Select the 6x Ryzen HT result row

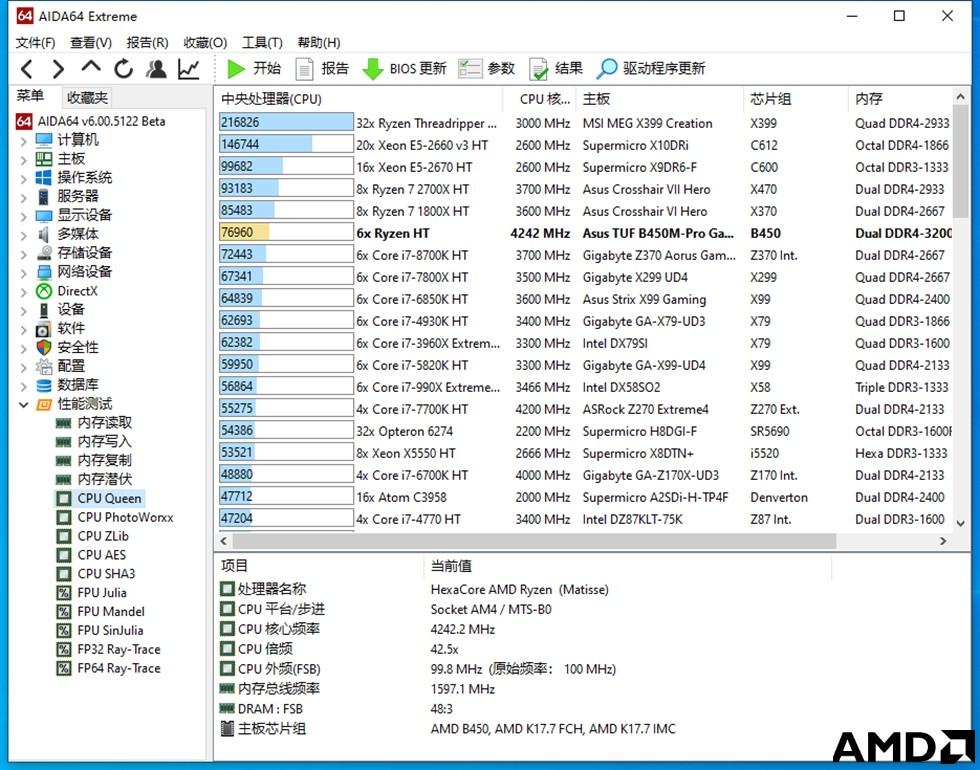(585, 233)
